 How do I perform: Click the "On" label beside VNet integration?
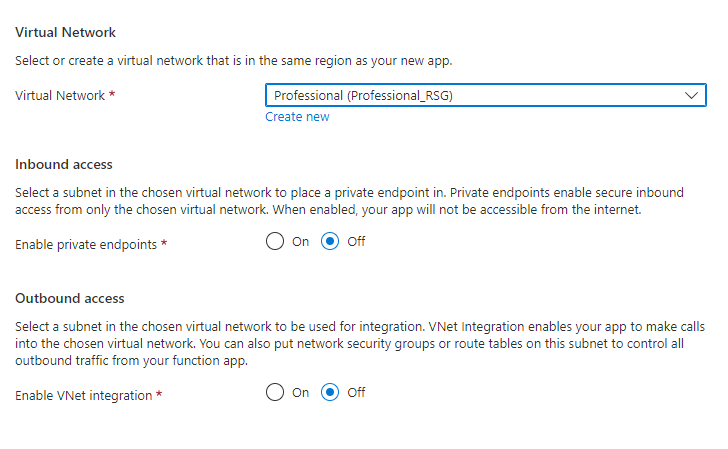point(300,393)
